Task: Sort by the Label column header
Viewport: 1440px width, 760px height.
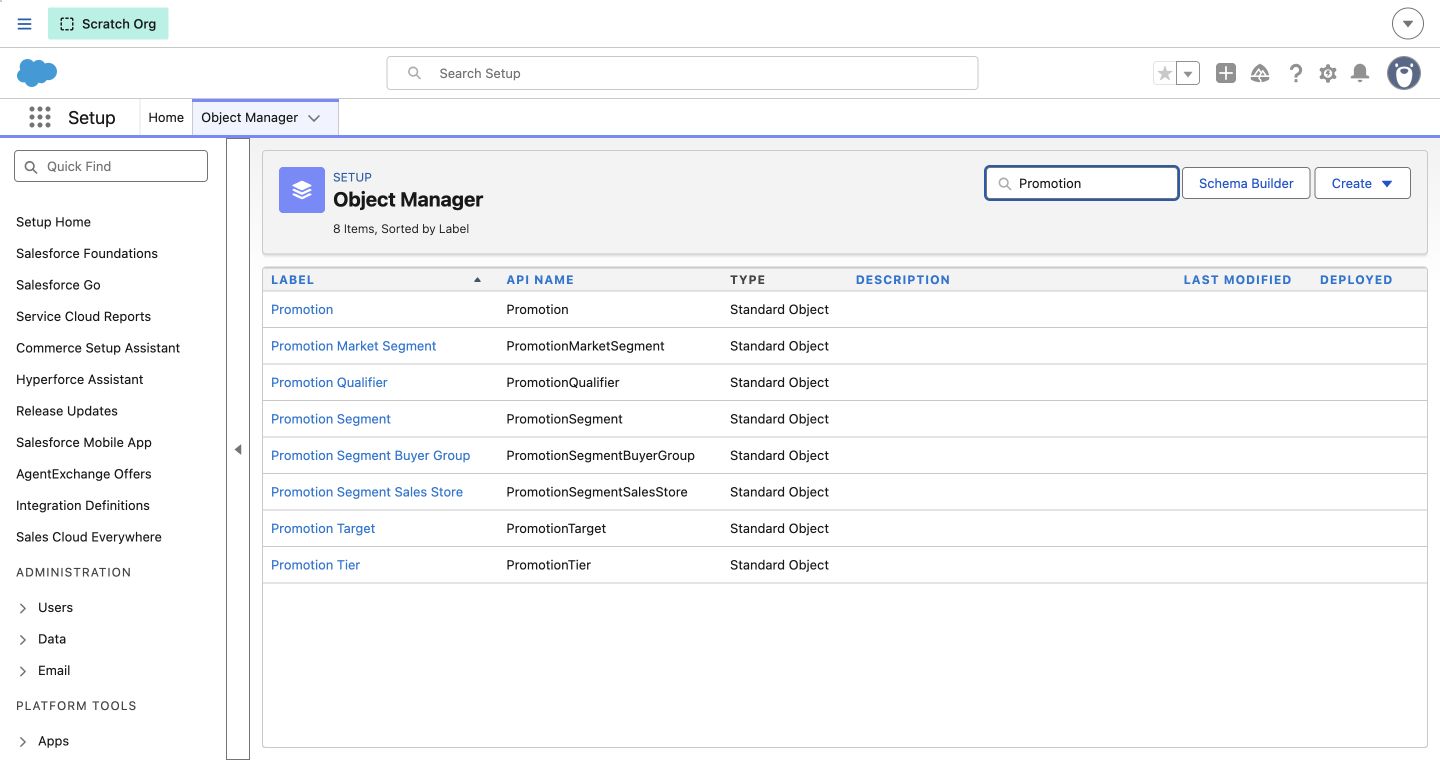Action: click(x=292, y=280)
